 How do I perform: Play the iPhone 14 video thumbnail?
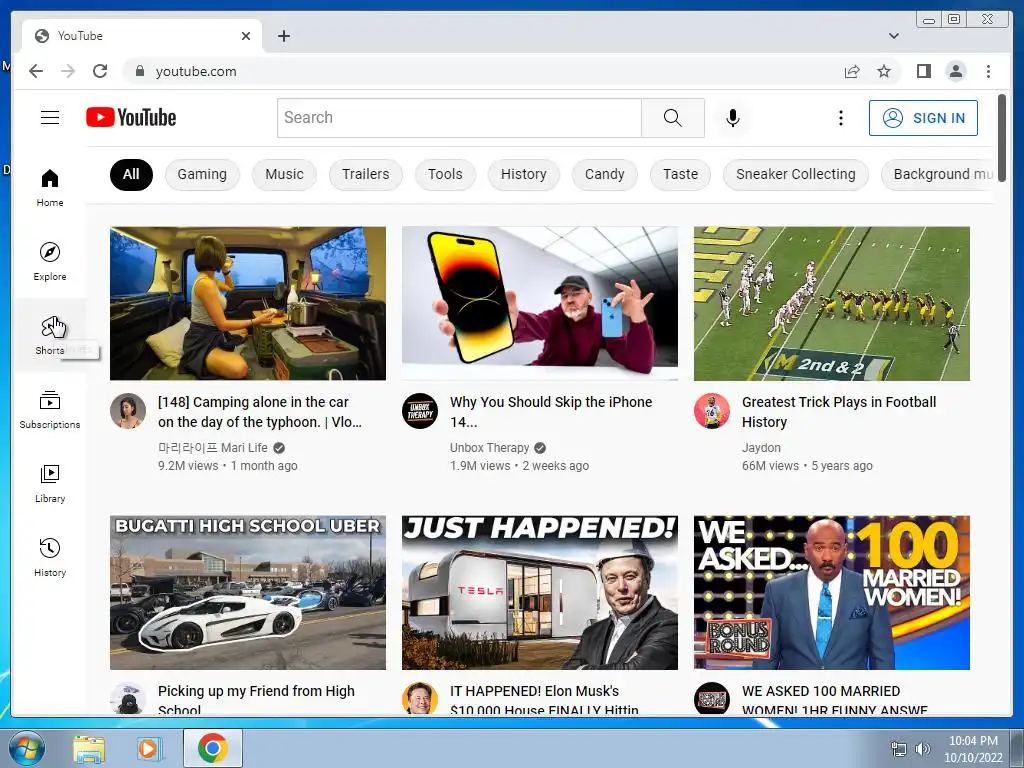(539, 303)
